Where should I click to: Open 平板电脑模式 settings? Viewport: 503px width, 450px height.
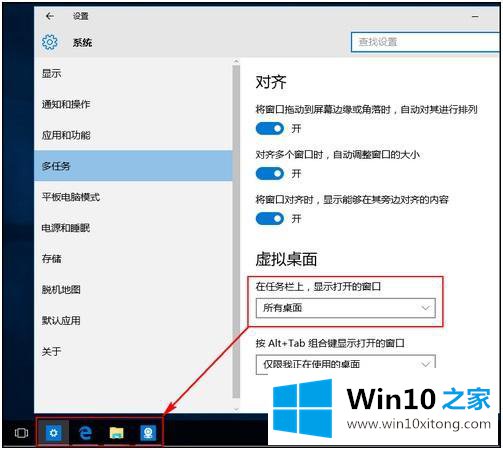133,197
